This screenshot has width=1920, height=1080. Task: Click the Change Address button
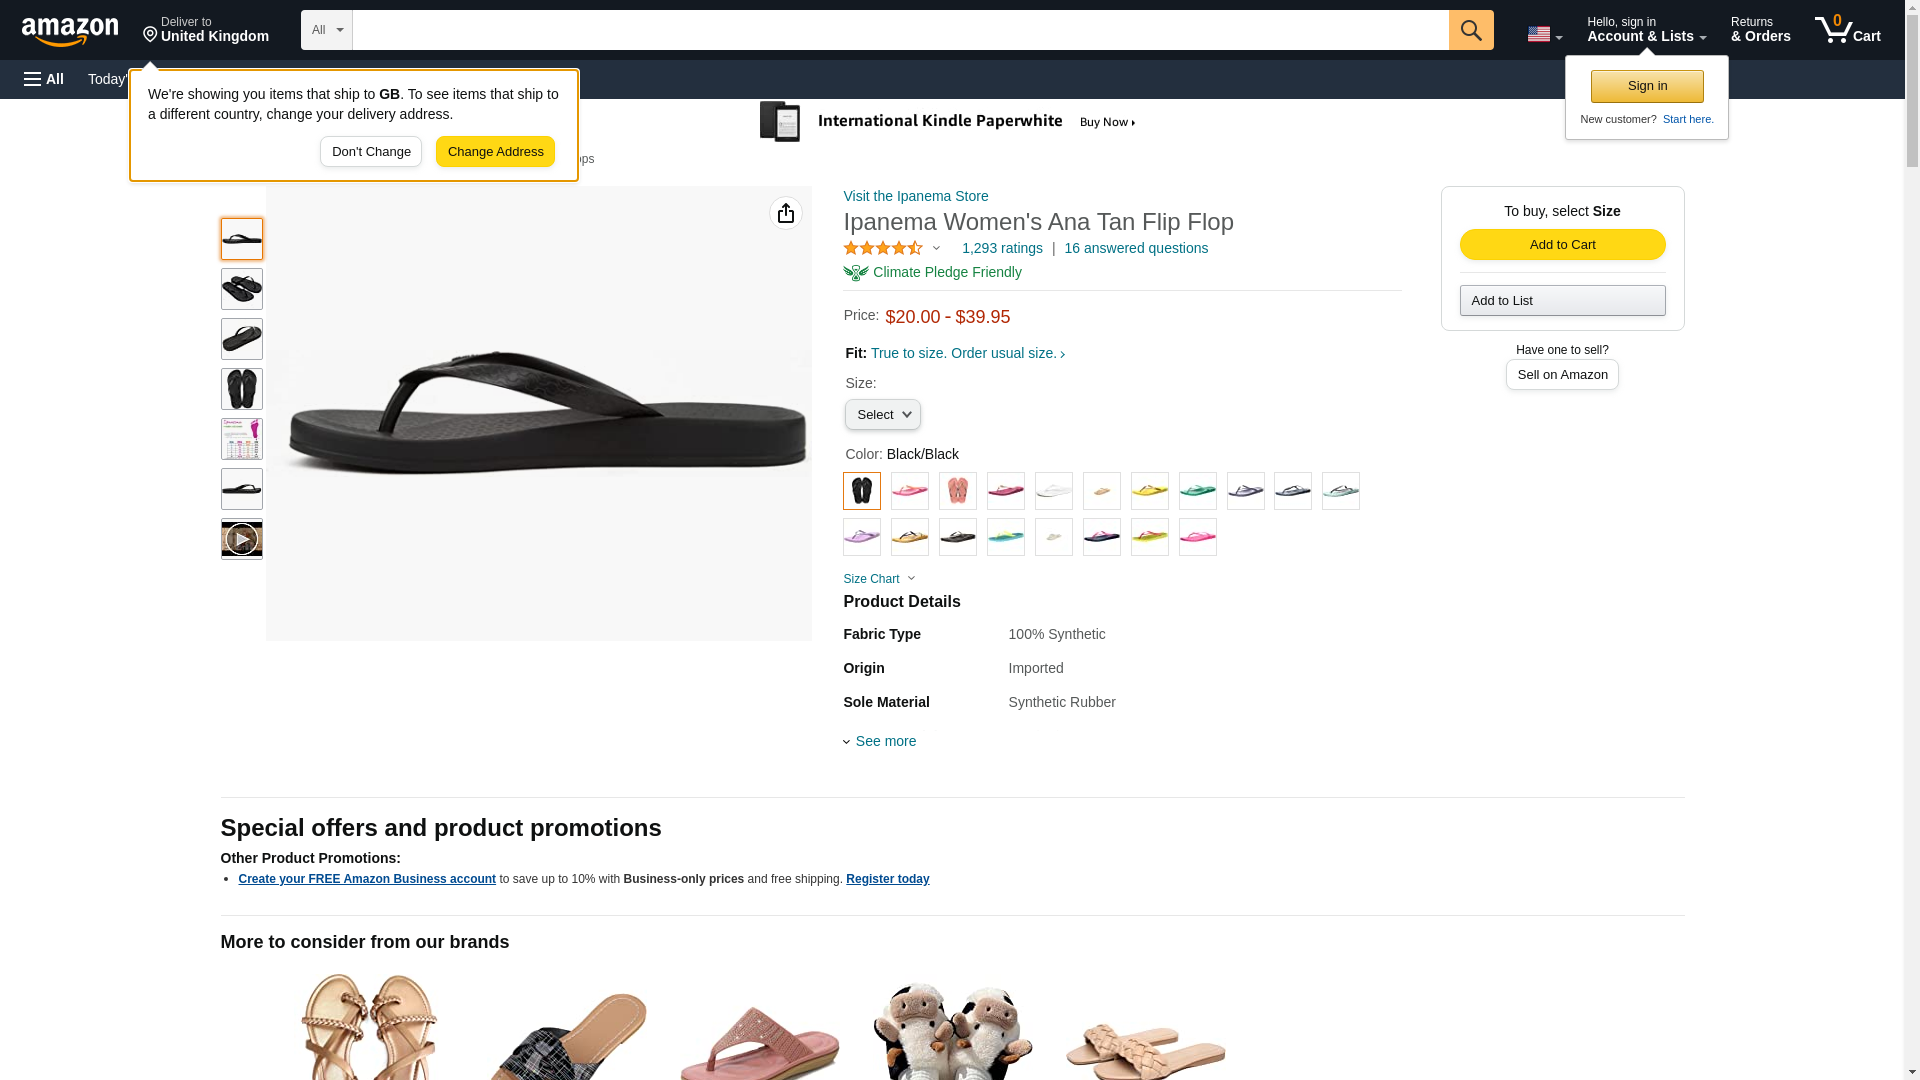pyautogui.click(x=496, y=152)
